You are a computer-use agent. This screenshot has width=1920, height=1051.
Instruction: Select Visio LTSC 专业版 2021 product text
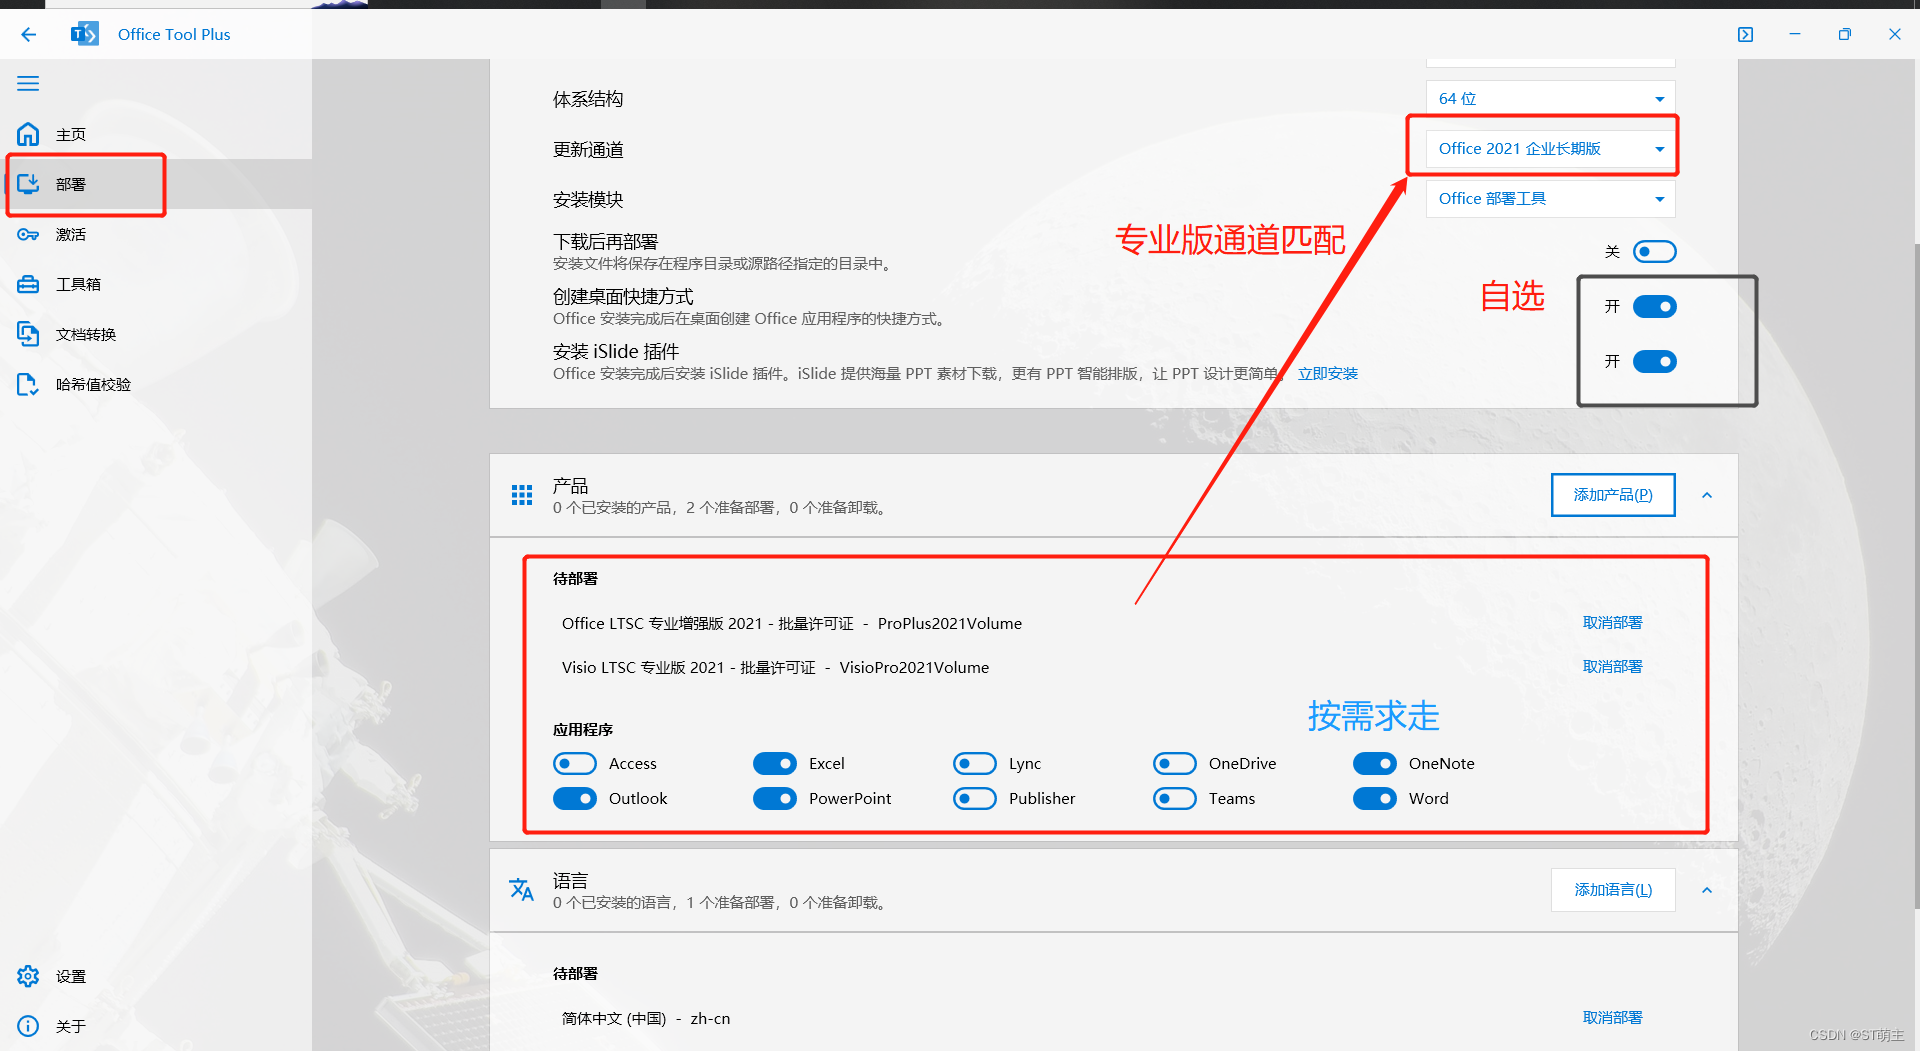point(775,668)
